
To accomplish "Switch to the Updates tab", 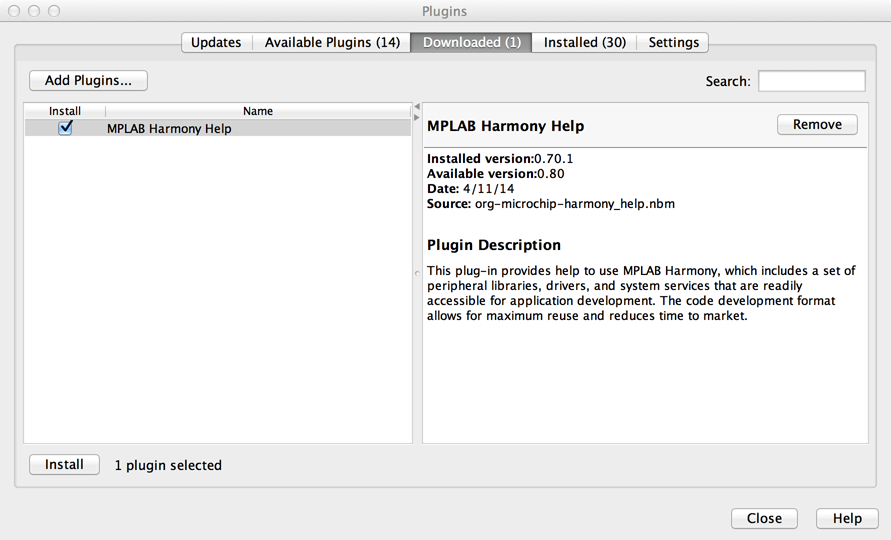I will 216,42.
